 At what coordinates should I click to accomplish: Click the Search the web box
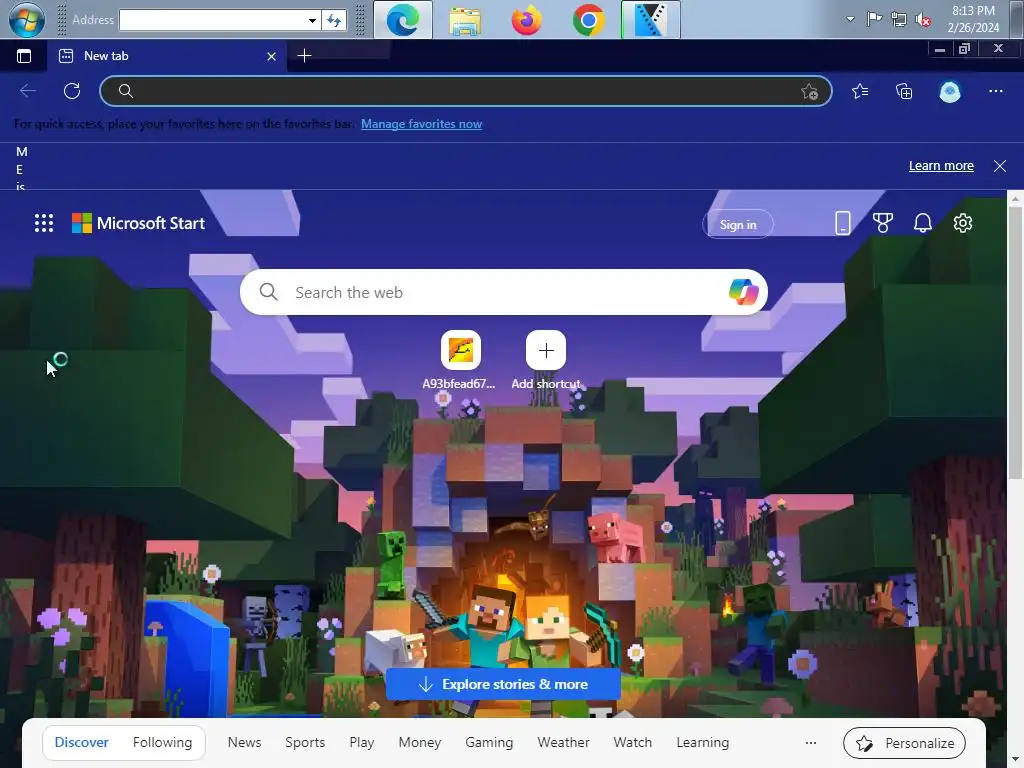[x=504, y=293]
